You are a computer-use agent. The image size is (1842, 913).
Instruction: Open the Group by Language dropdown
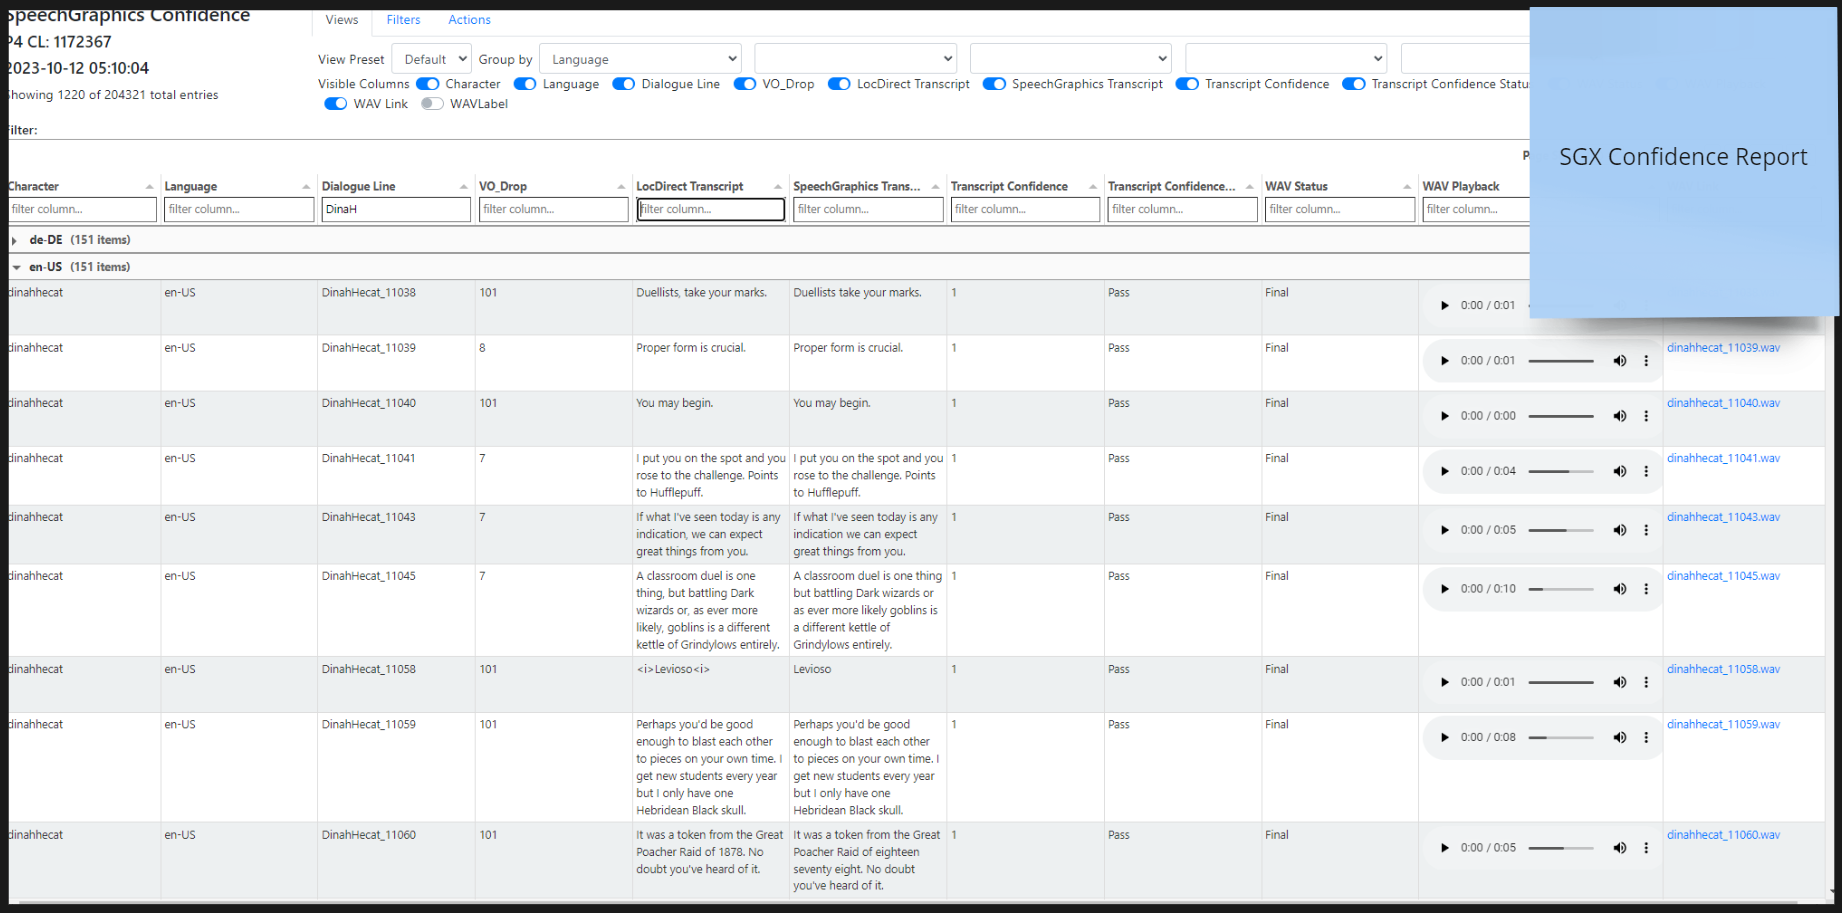point(640,59)
